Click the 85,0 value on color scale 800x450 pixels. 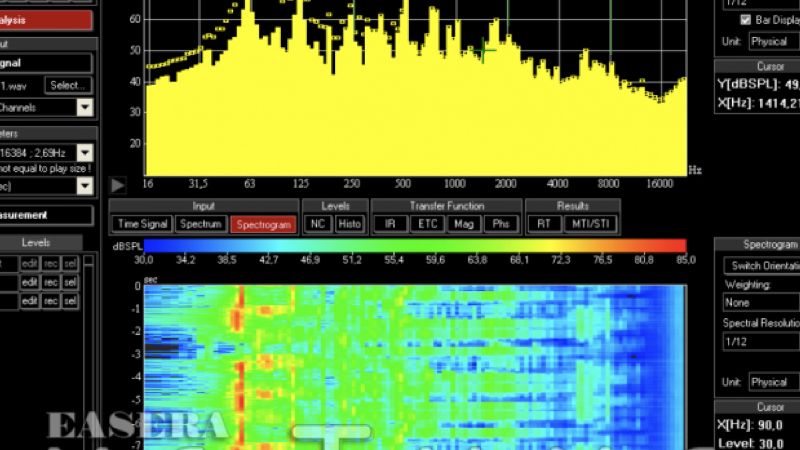(x=686, y=260)
